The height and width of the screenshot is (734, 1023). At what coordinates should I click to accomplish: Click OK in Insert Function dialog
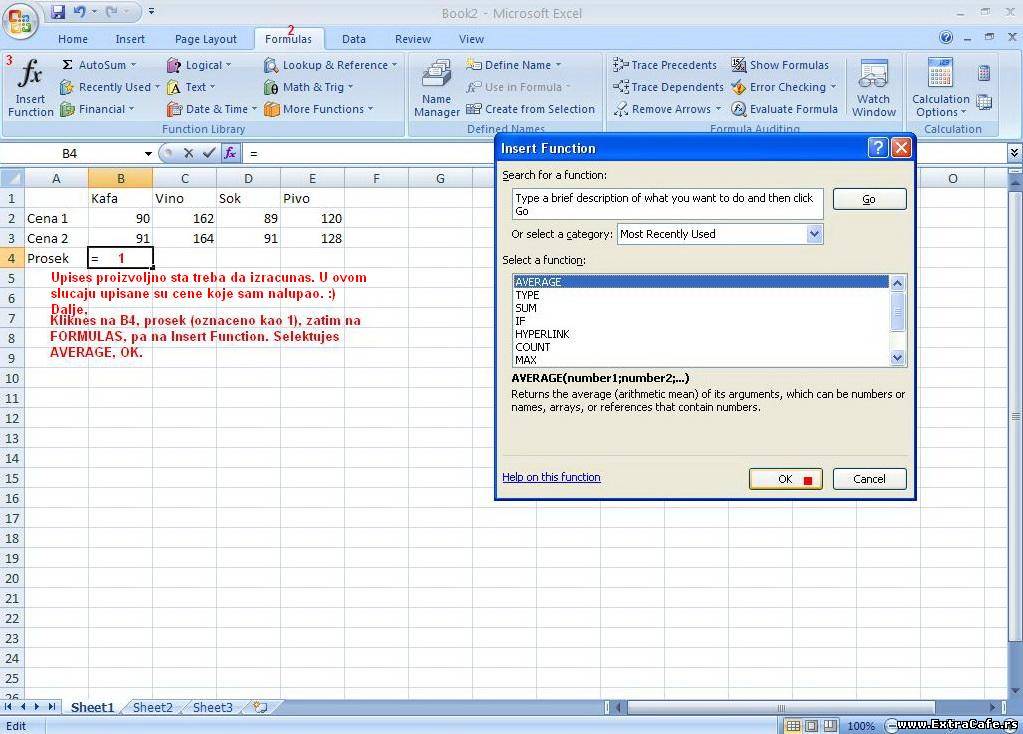pos(786,479)
